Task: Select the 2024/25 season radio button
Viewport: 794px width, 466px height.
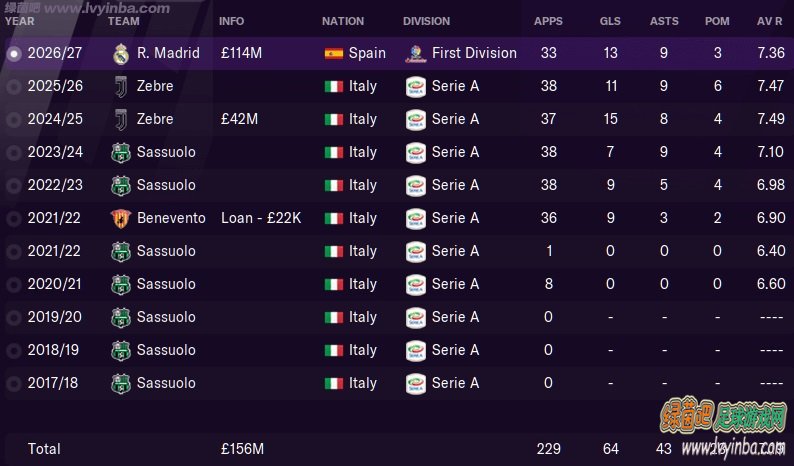Action: coord(14,120)
